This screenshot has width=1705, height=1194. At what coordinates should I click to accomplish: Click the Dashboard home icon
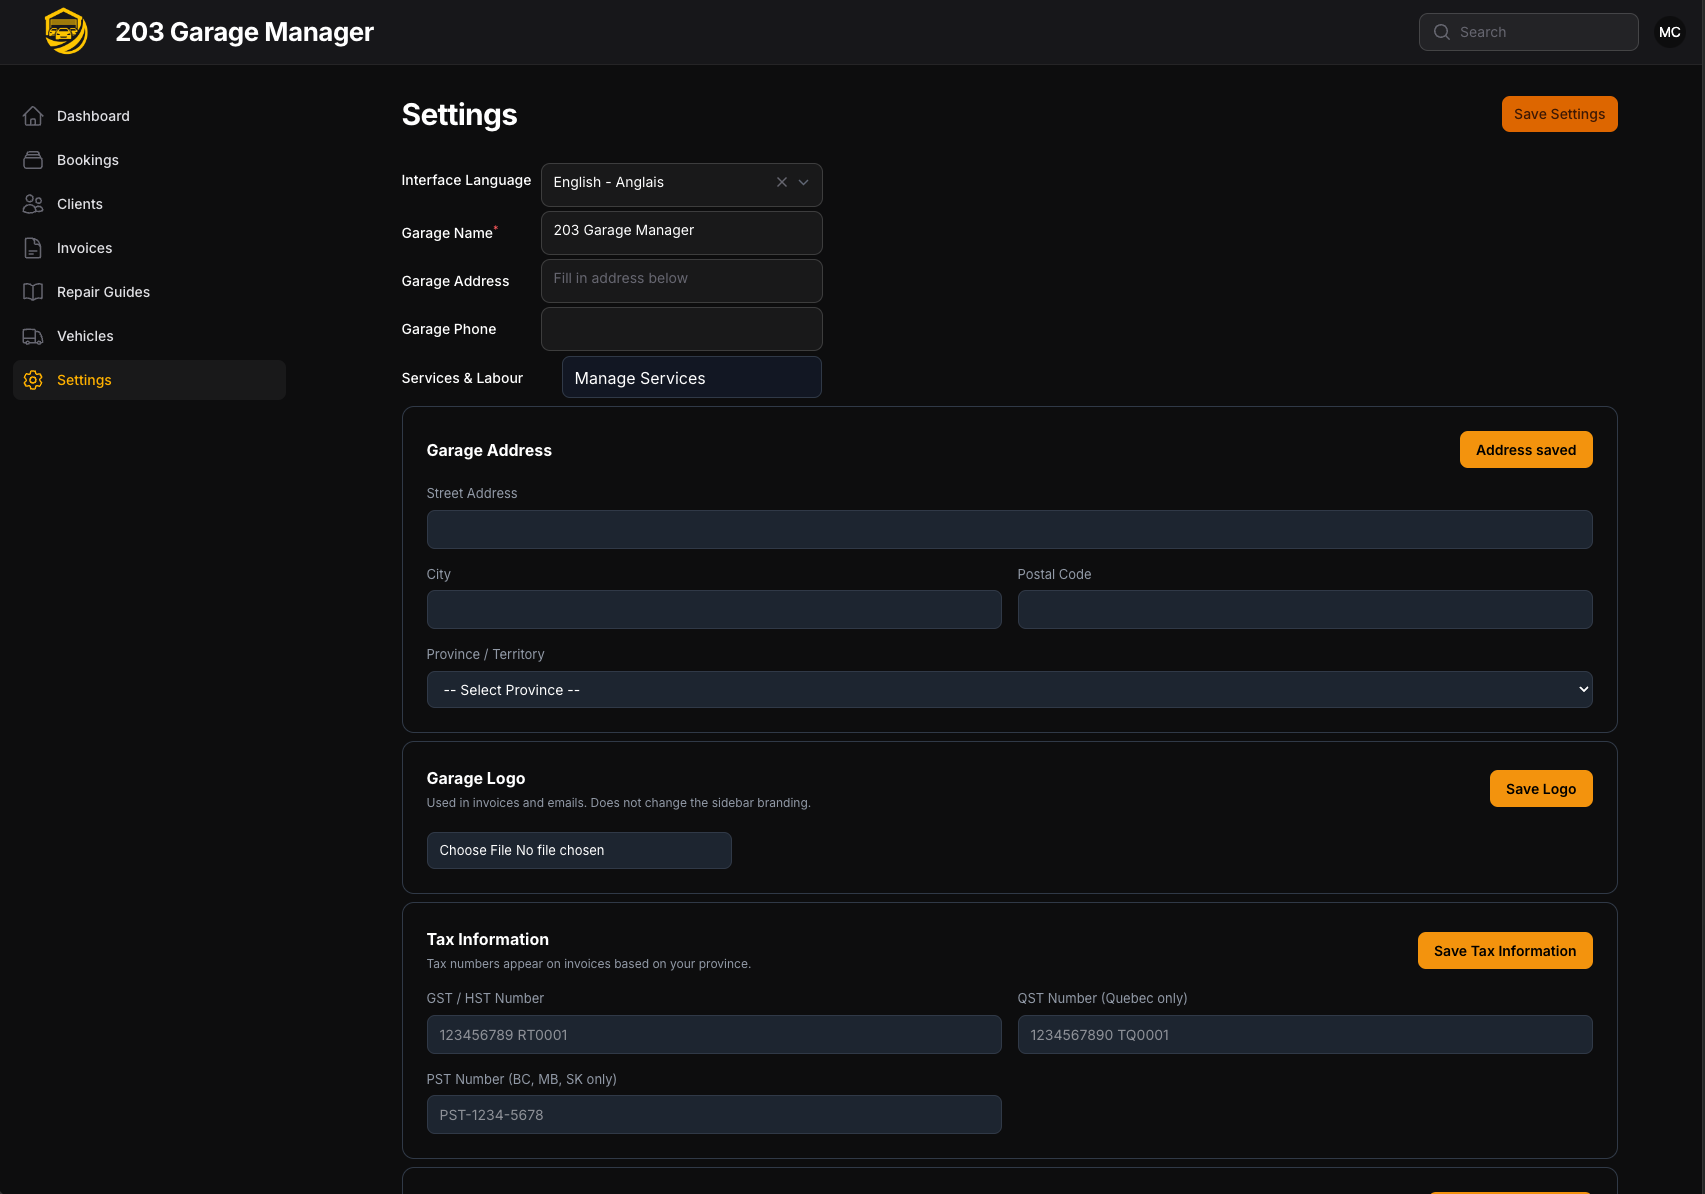[x=33, y=116]
